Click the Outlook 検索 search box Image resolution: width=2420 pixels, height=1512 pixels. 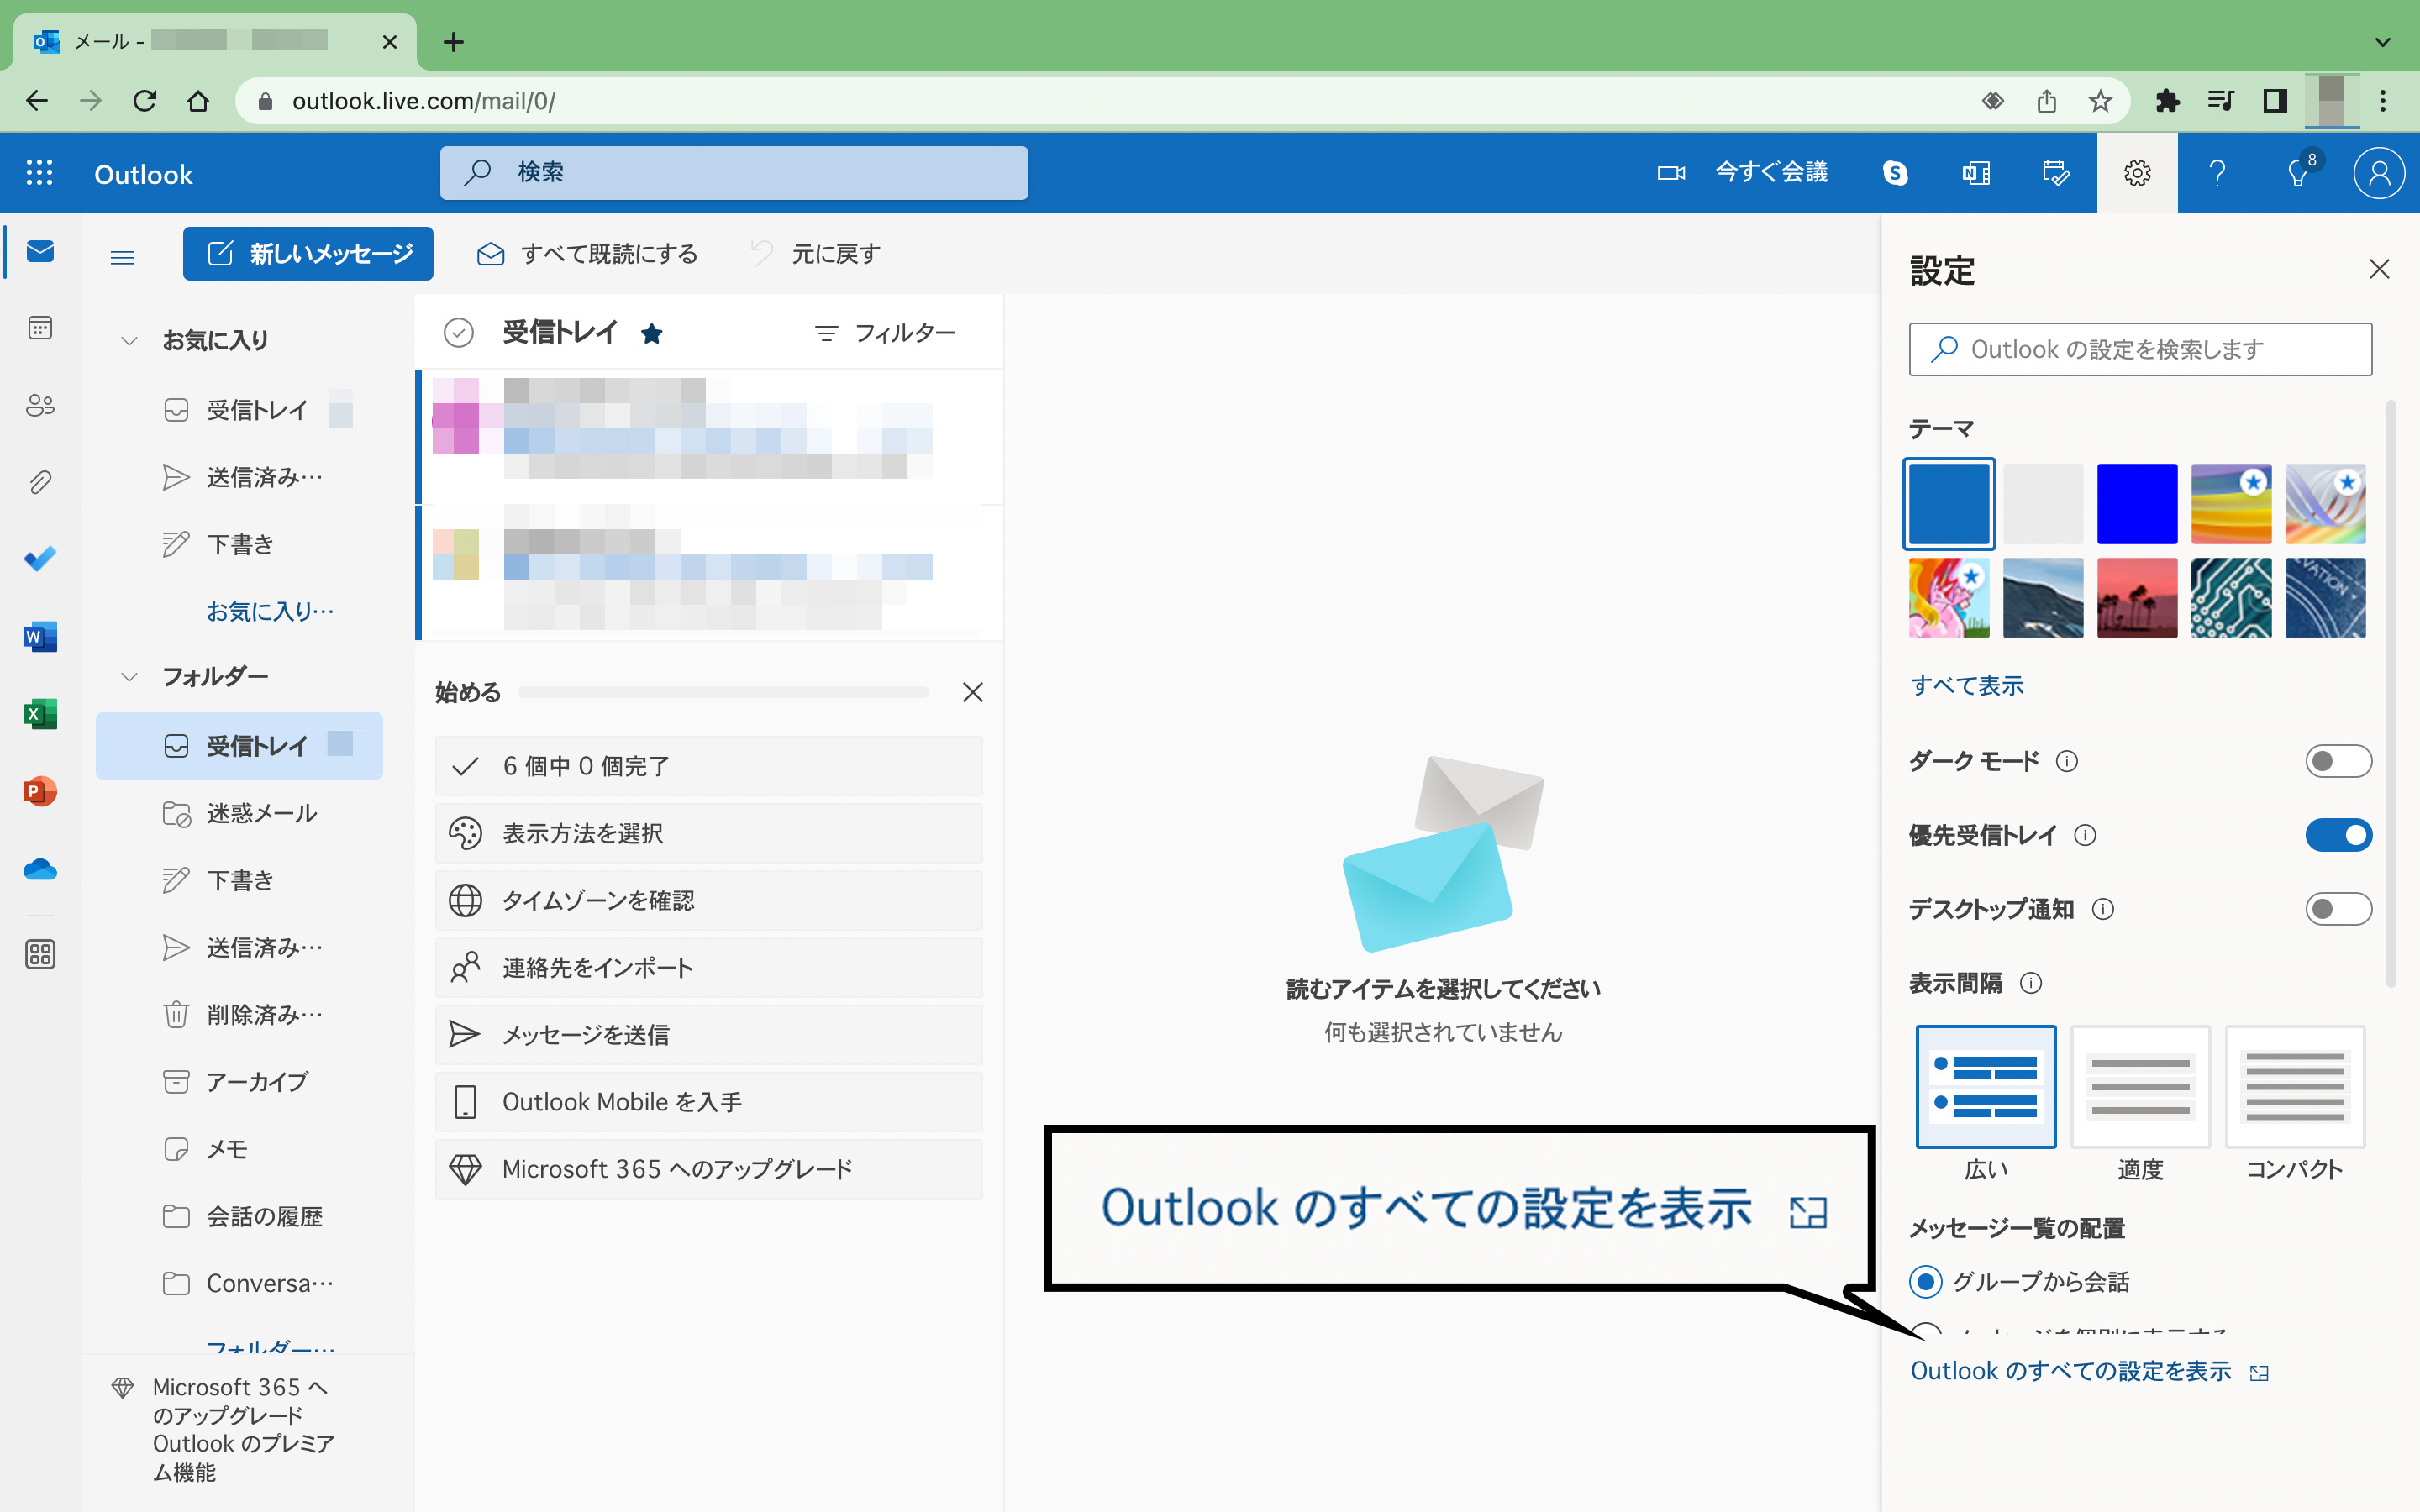[x=734, y=173]
